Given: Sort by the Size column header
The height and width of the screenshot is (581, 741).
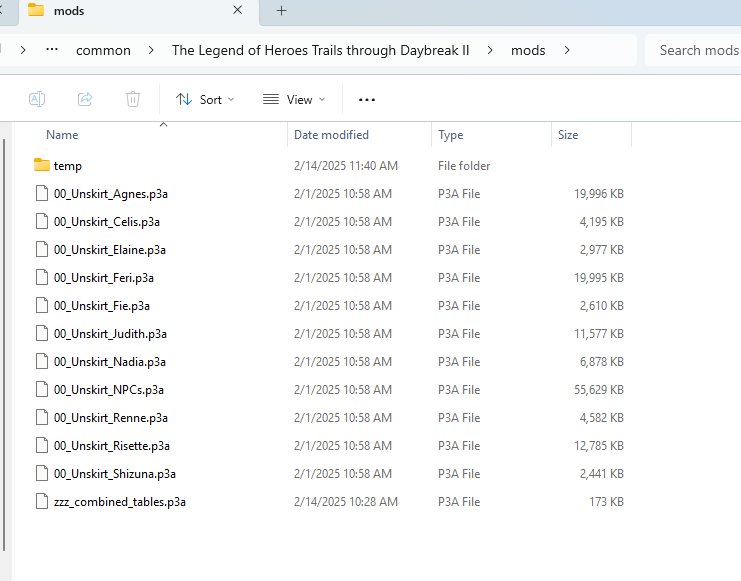Looking at the screenshot, I should tap(568, 135).
